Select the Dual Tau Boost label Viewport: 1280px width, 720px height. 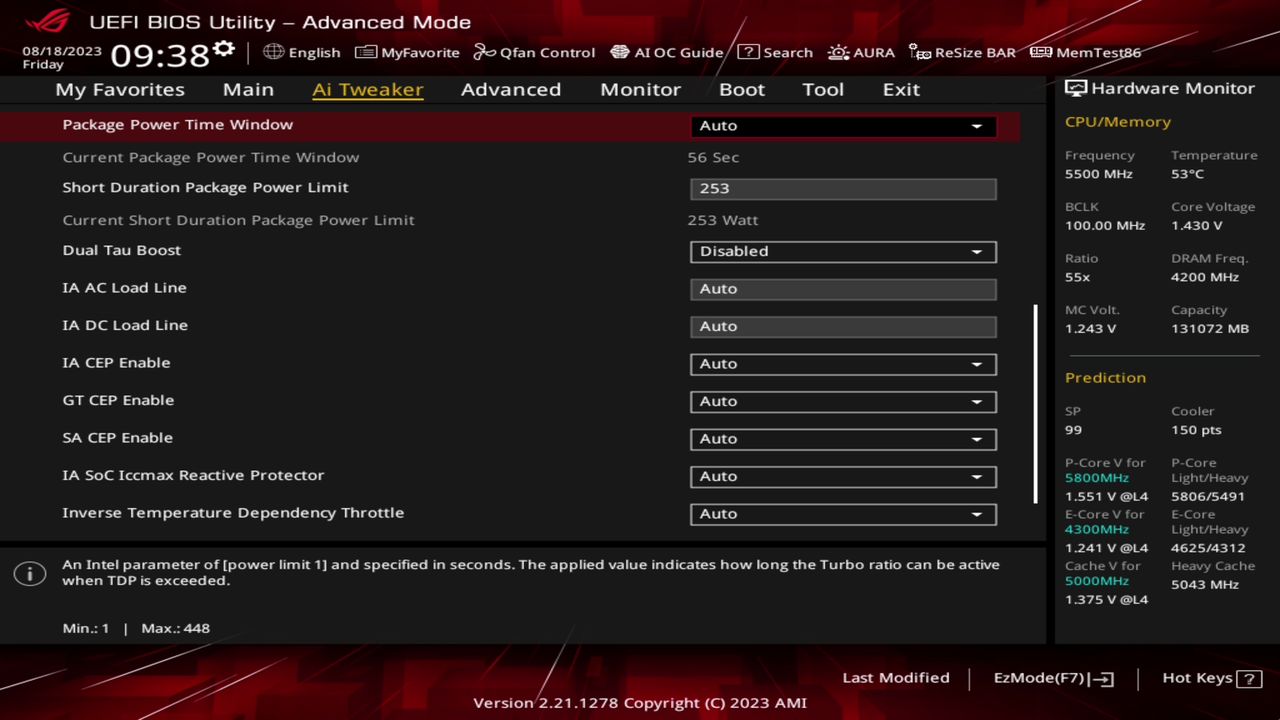[121, 250]
